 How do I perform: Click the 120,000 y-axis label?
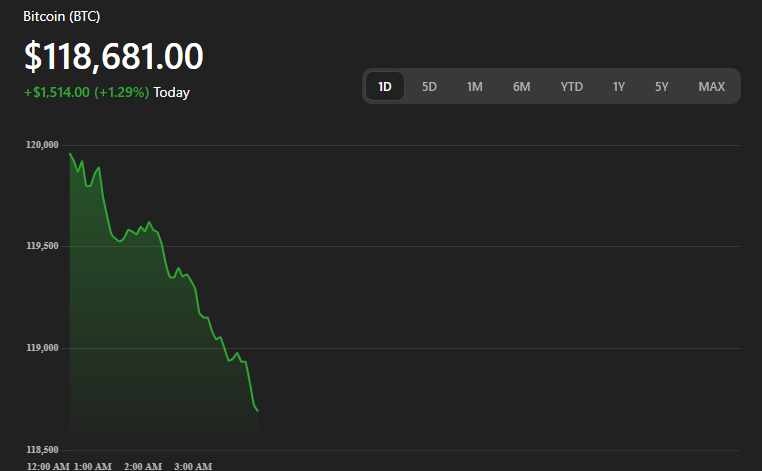(x=42, y=145)
